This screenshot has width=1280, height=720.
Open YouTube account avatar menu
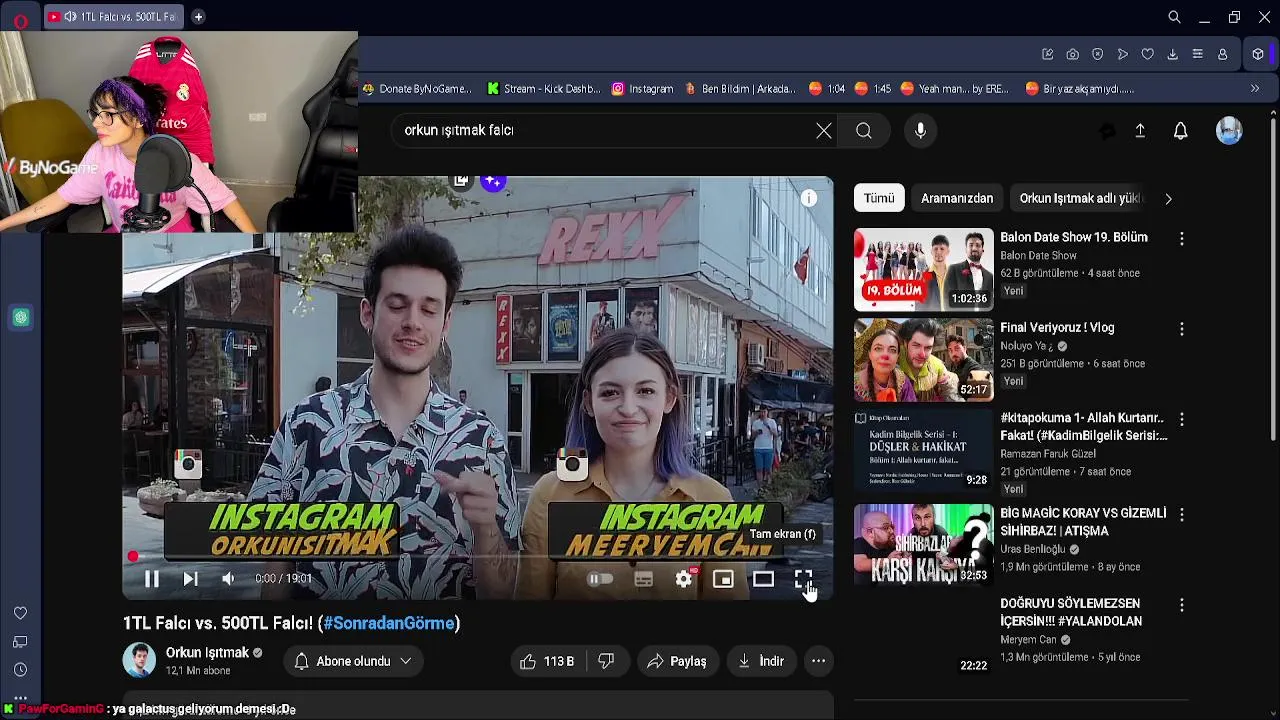[1229, 130]
